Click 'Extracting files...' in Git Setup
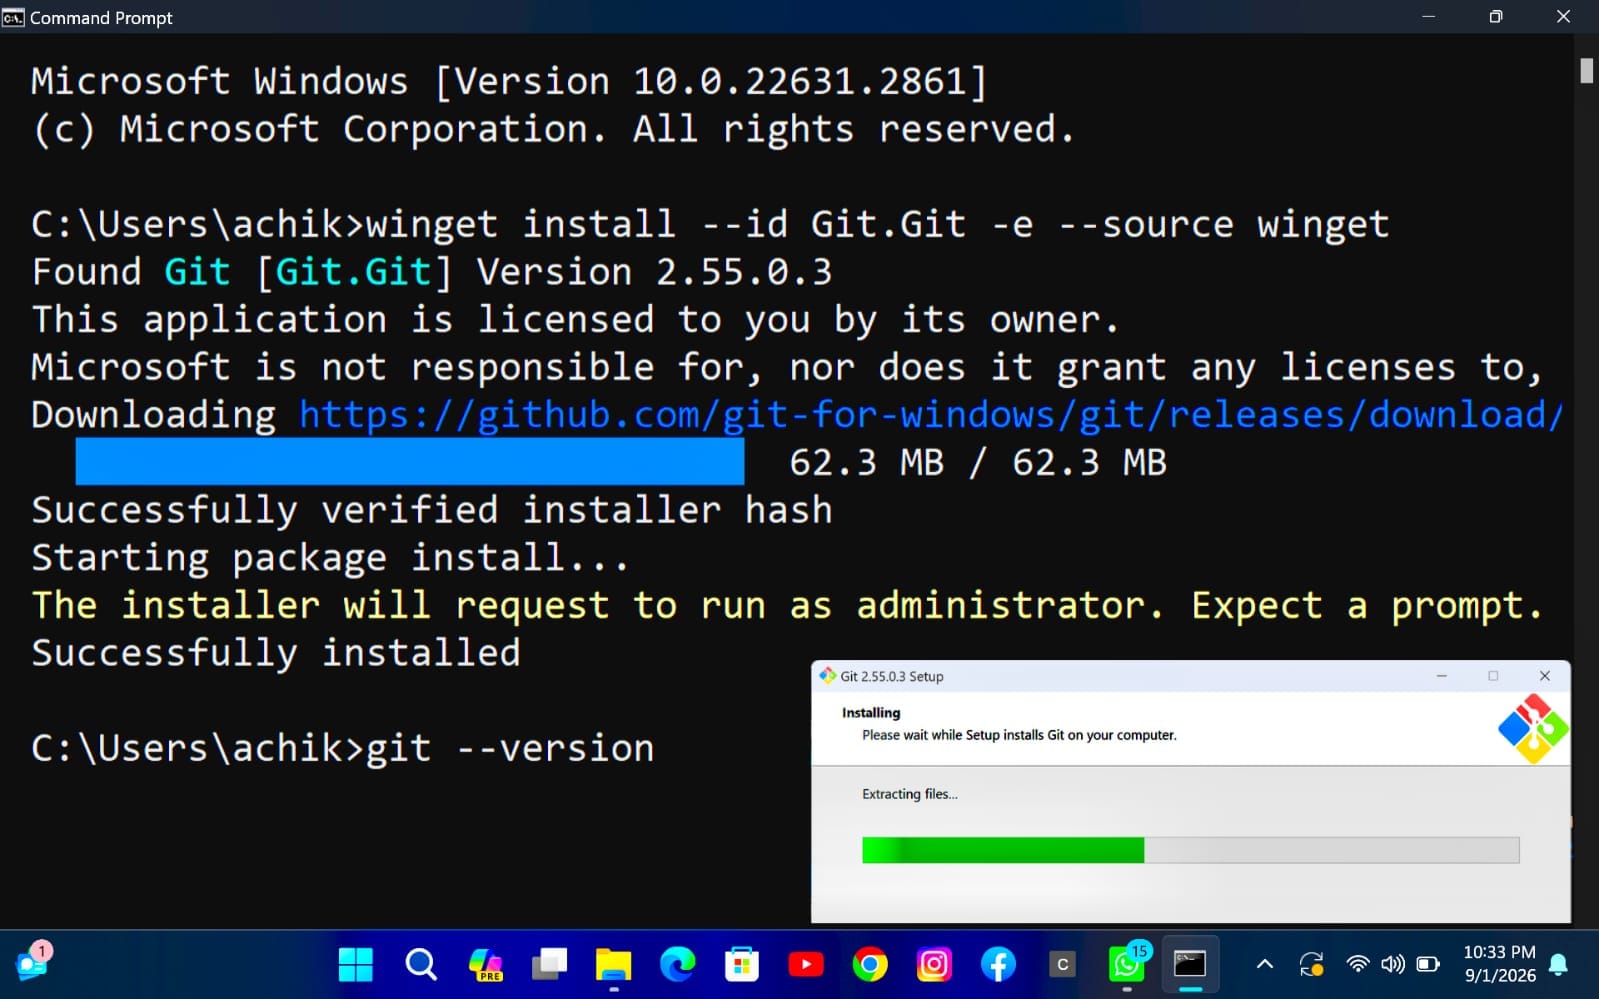Screen dimensions: 1599x999 (910, 794)
